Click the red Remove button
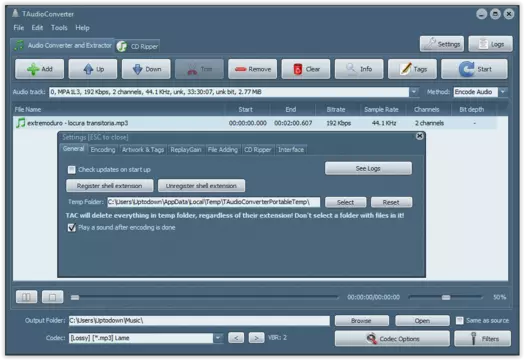This screenshot has height=360, width=524. point(253,69)
